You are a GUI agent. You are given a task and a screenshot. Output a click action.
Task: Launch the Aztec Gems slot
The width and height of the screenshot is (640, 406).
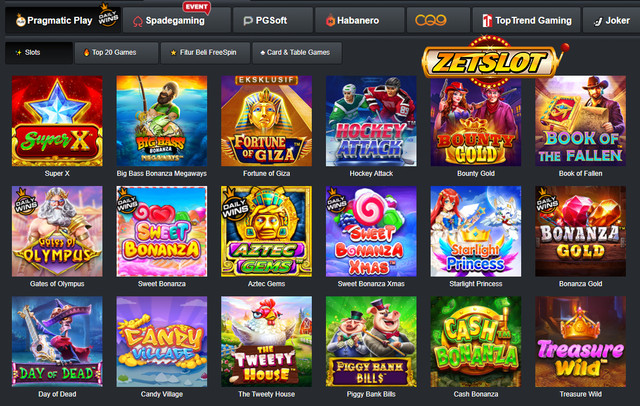(x=267, y=231)
